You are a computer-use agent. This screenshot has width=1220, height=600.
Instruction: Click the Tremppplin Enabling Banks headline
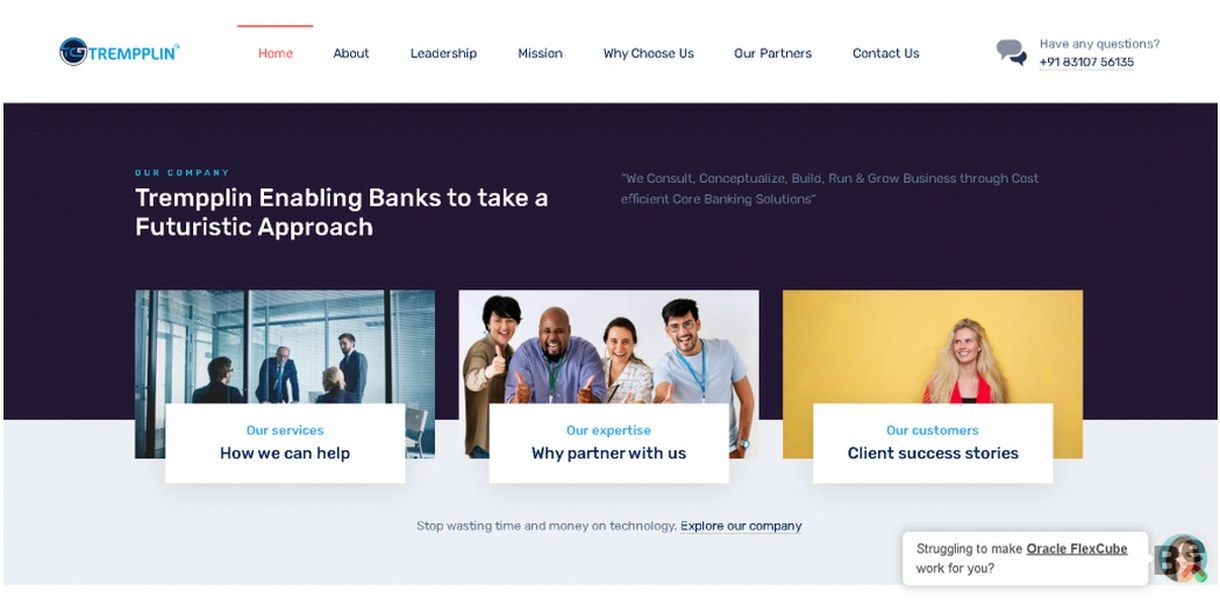(x=342, y=212)
